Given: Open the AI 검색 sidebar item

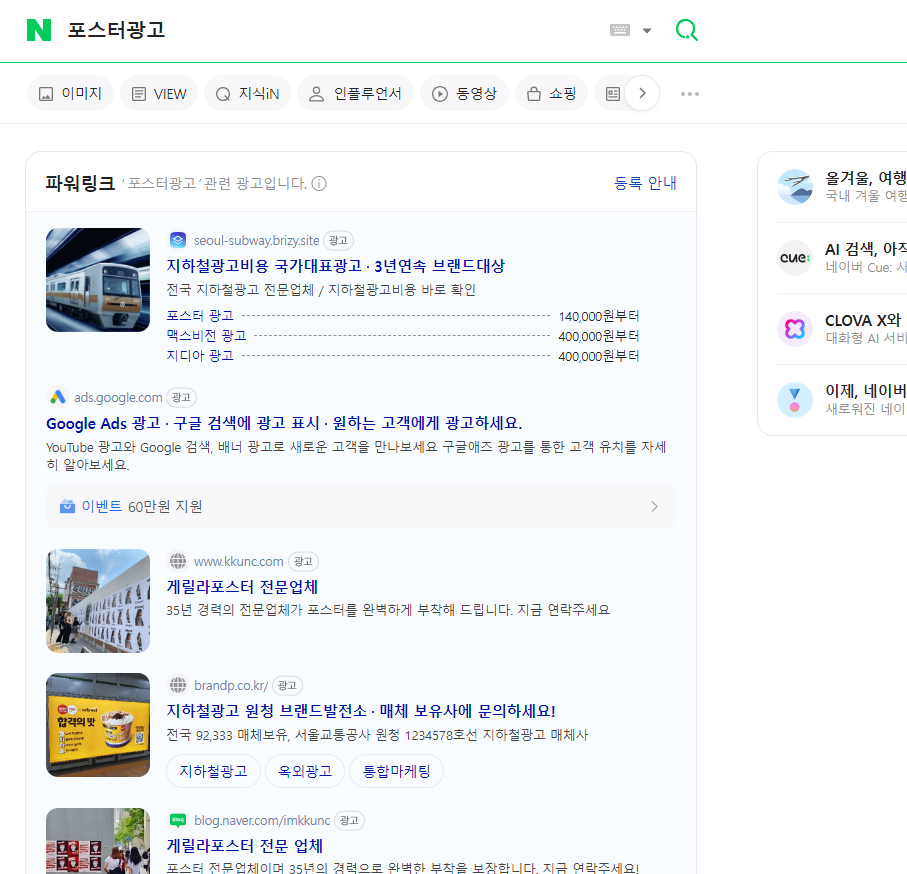Looking at the screenshot, I should tap(842, 258).
